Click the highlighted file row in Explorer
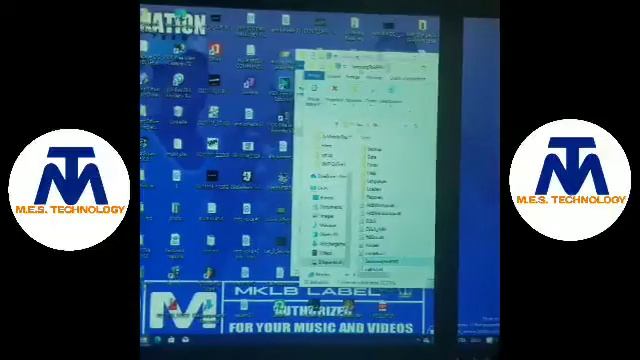 tap(398, 261)
